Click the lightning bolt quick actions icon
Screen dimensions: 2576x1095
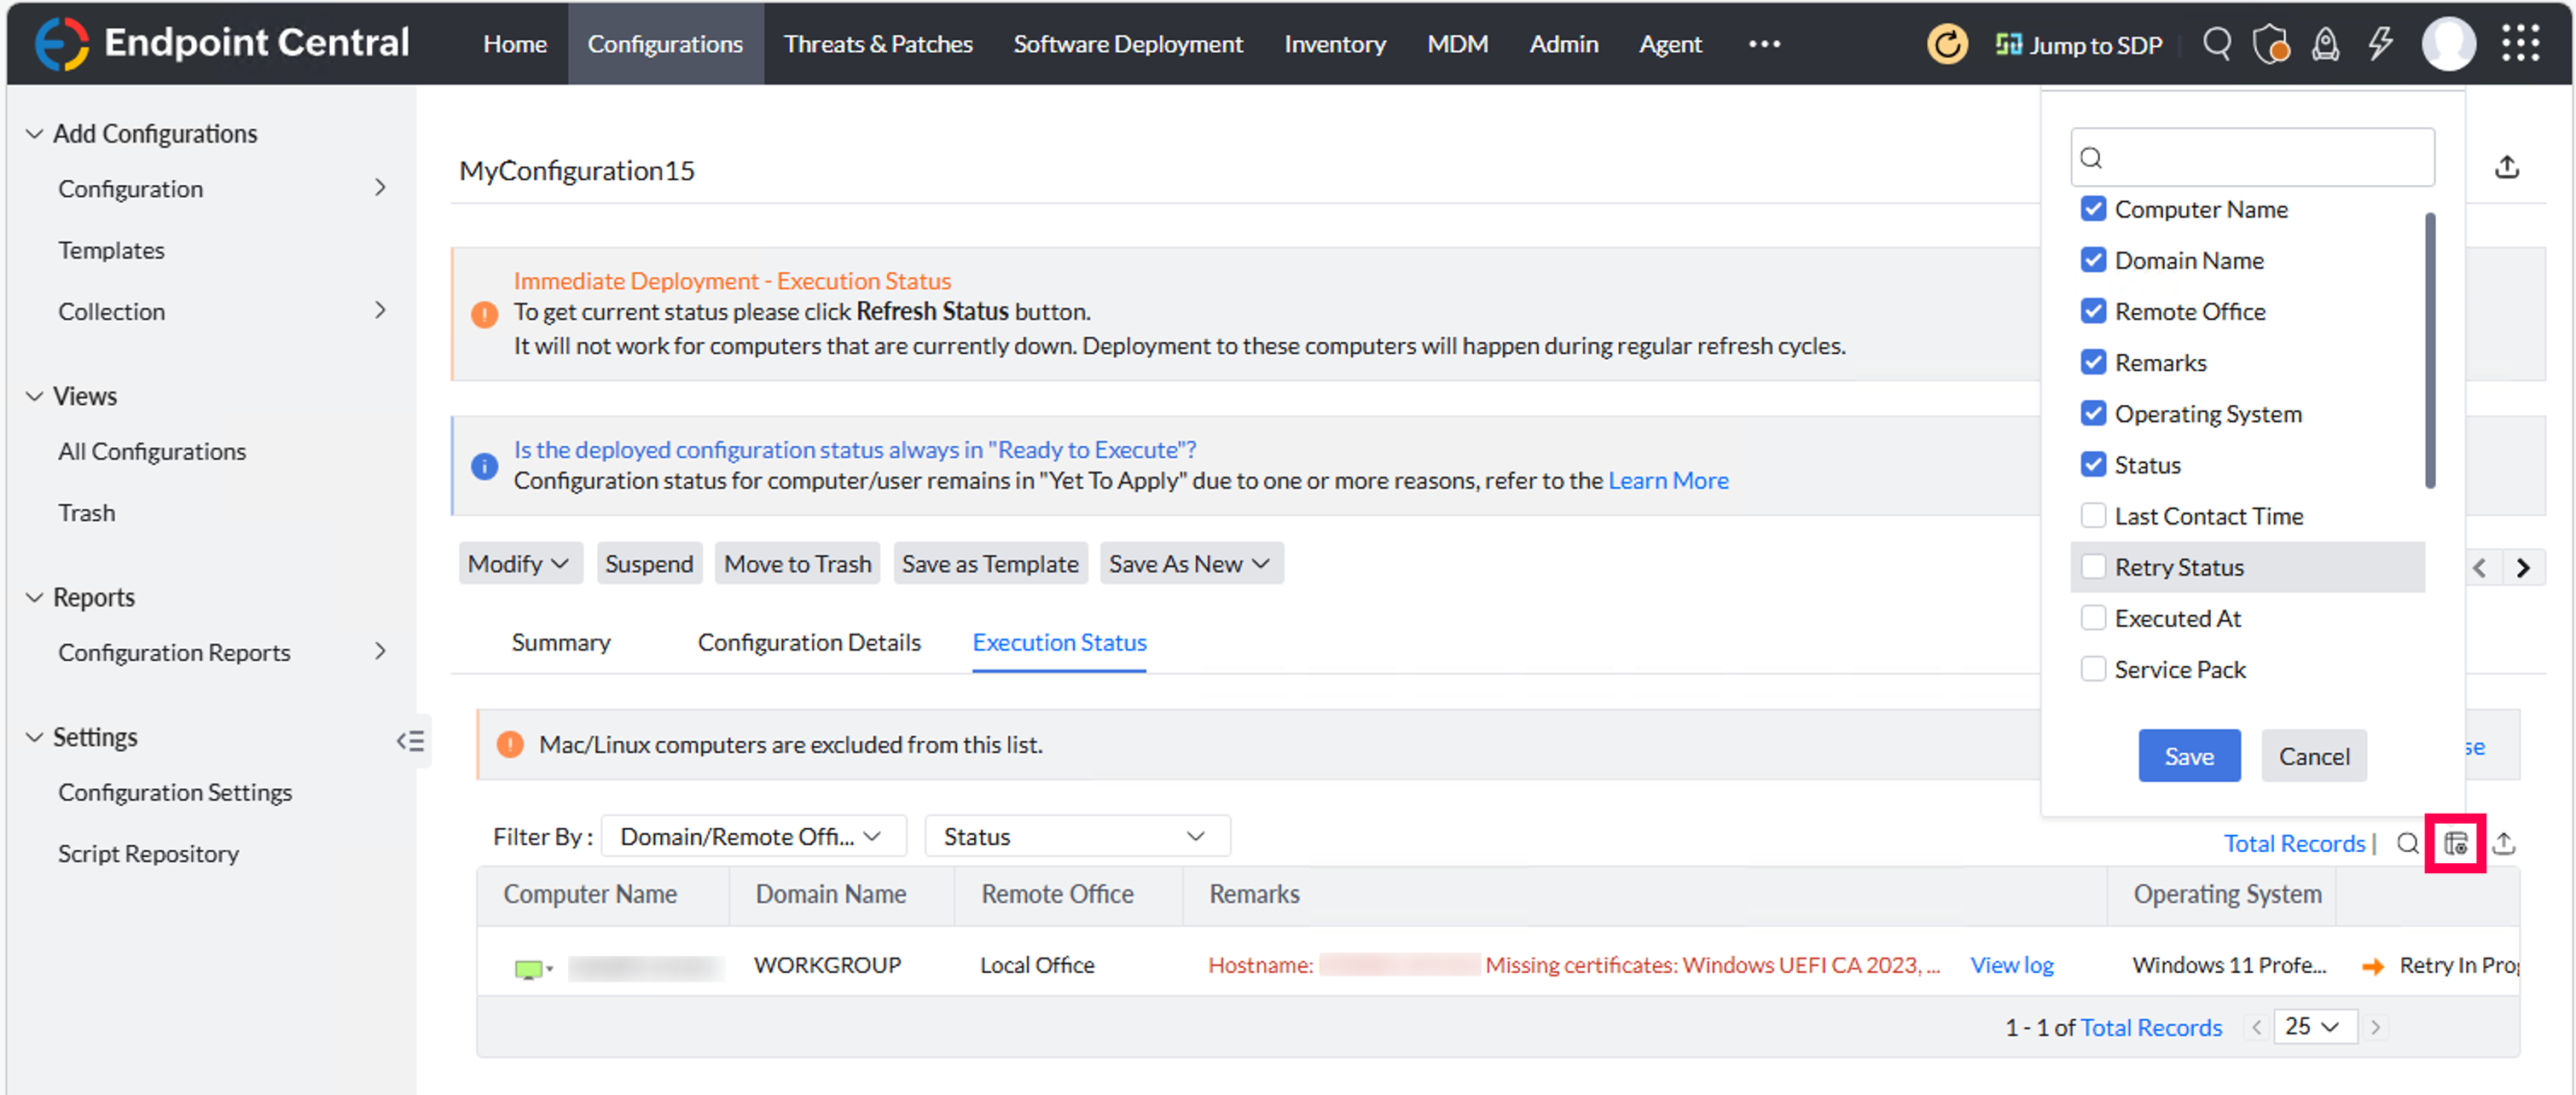coord(2380,44)
